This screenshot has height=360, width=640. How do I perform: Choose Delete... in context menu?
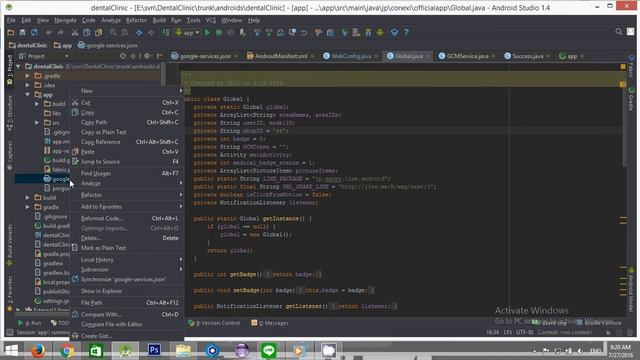pyautogui.click(x=127, y=238)
